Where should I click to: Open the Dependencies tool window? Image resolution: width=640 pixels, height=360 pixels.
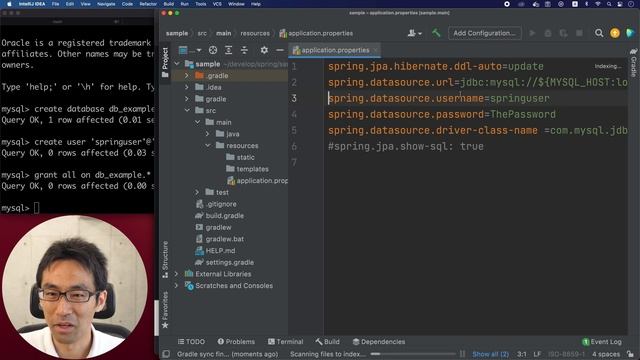tap(379, 342)
